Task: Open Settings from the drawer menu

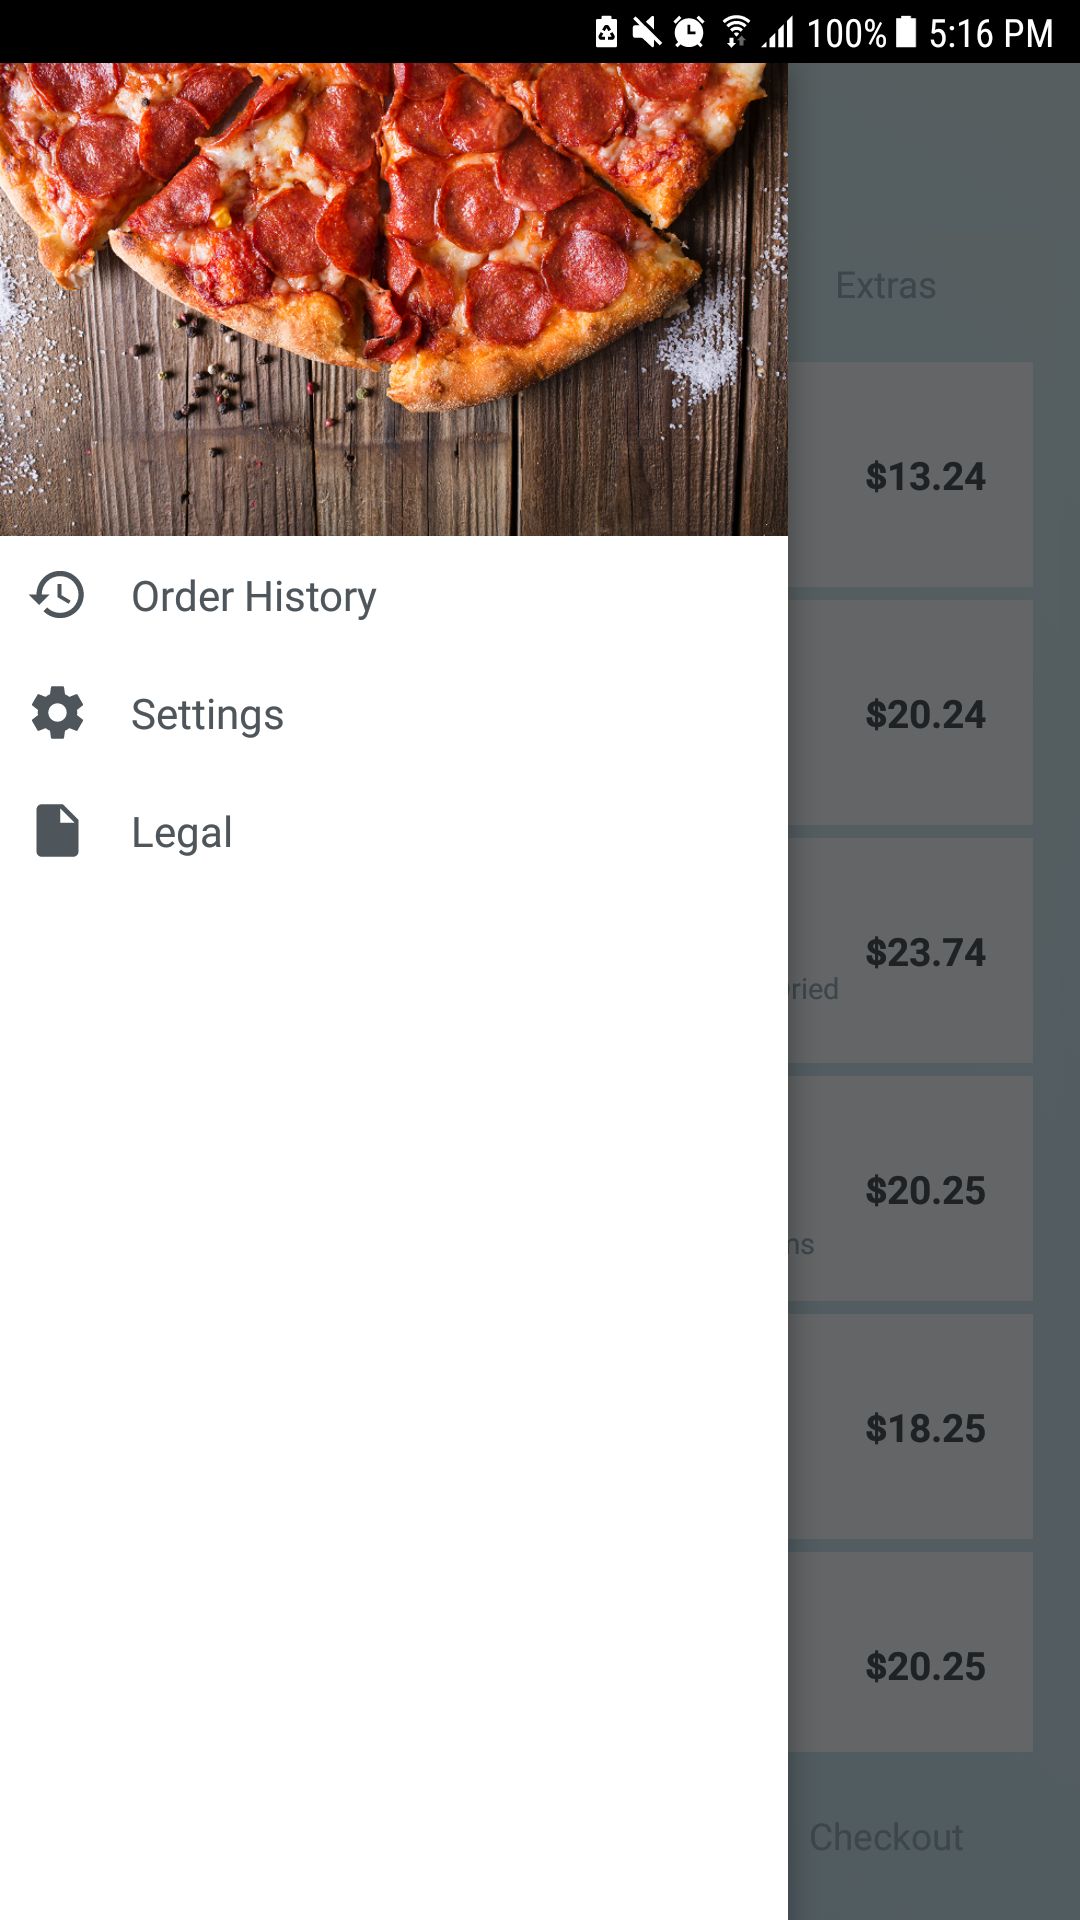Action: tap(208, 715)
